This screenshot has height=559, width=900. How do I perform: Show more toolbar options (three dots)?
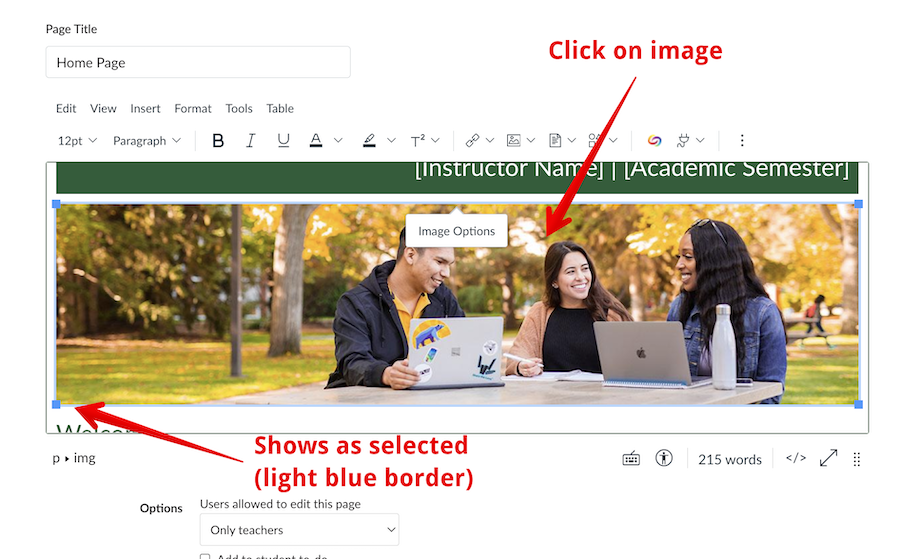742,141
